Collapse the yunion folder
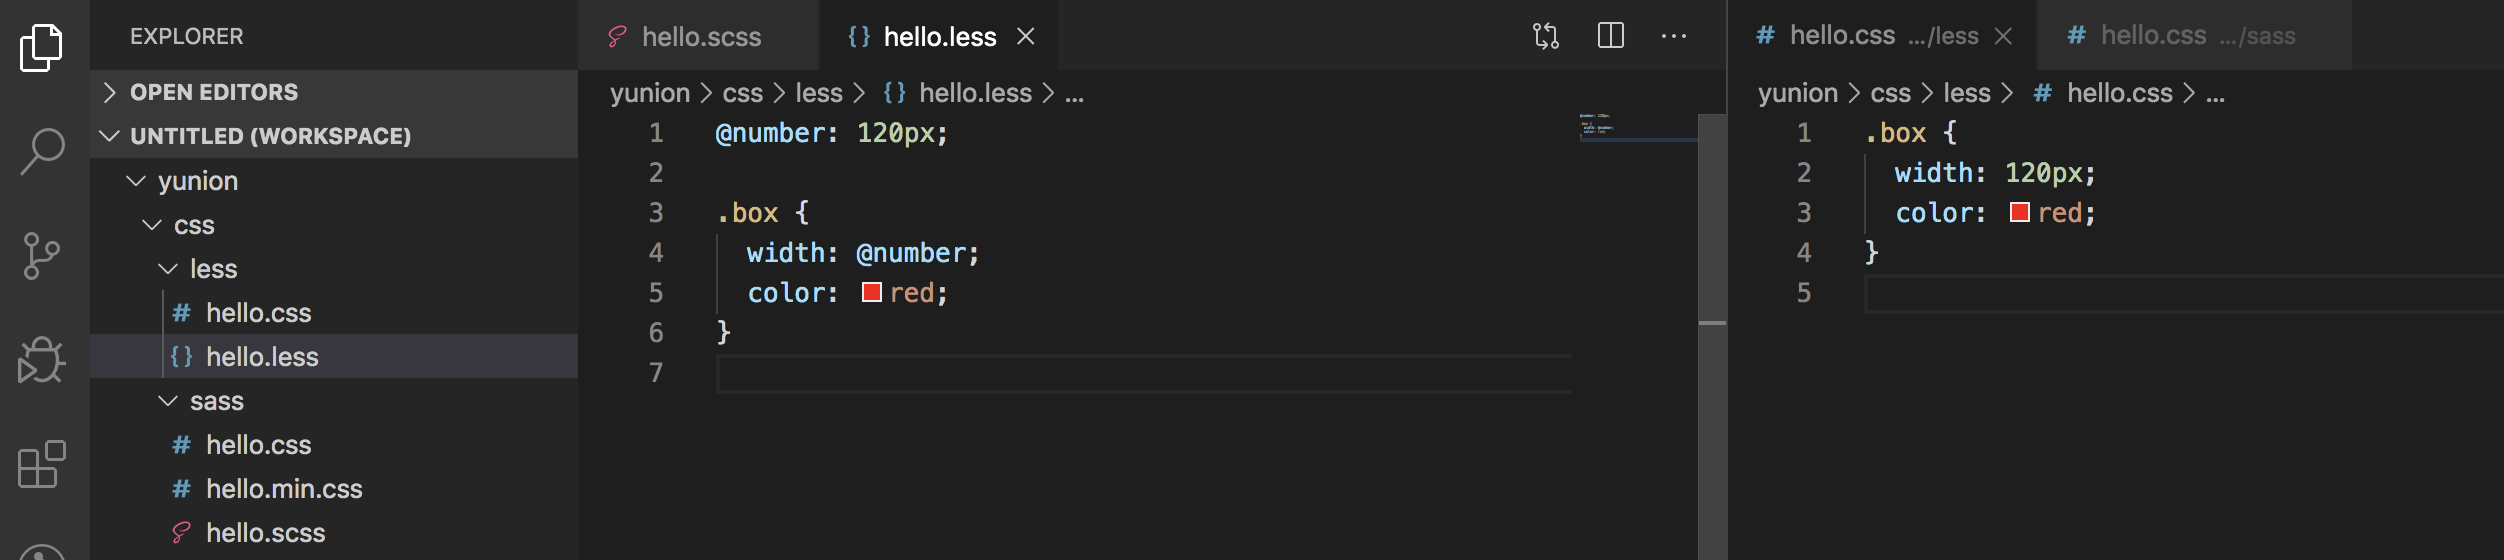This screenshot has height=560, width=2504. [x=136, y=181]
